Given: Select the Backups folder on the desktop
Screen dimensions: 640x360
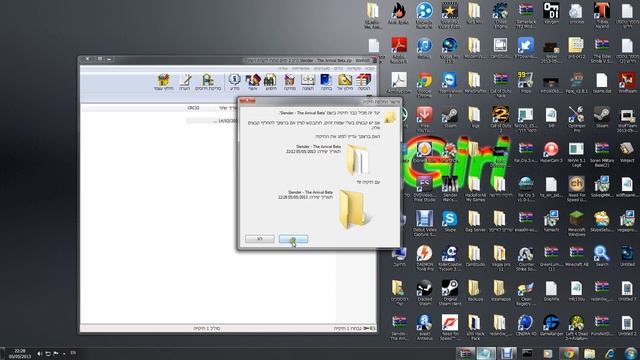Looking at the screenshot, I should click(475, 291).
